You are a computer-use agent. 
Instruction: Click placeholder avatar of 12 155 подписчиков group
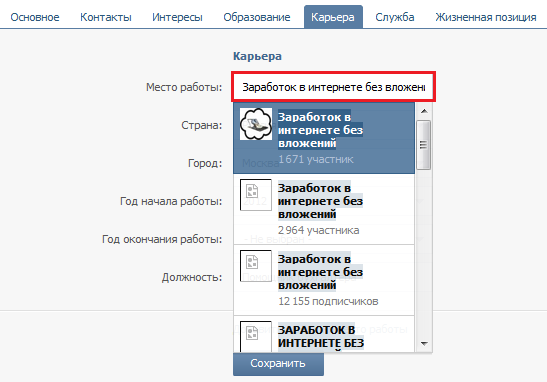(256, 266)
